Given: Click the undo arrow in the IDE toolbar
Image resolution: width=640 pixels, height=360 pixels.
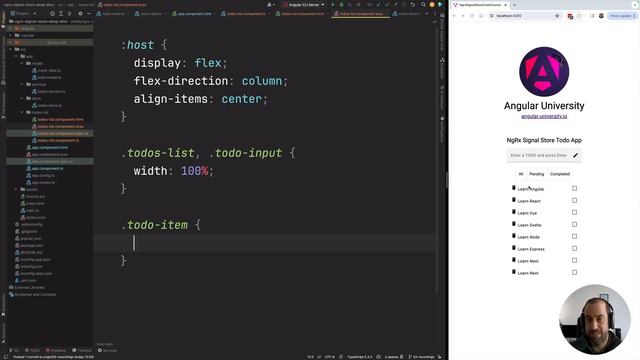Looking at the screenshot, I should [413, 4].
